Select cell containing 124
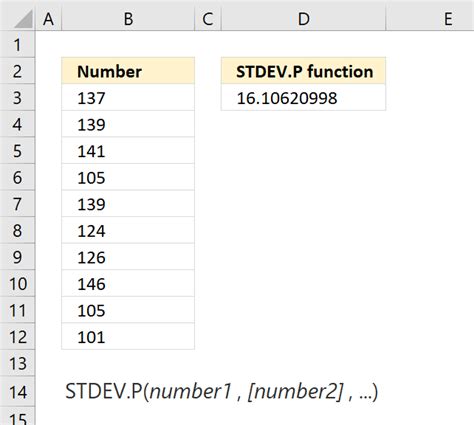Screen dimensions: 474x425 [128, 230]
